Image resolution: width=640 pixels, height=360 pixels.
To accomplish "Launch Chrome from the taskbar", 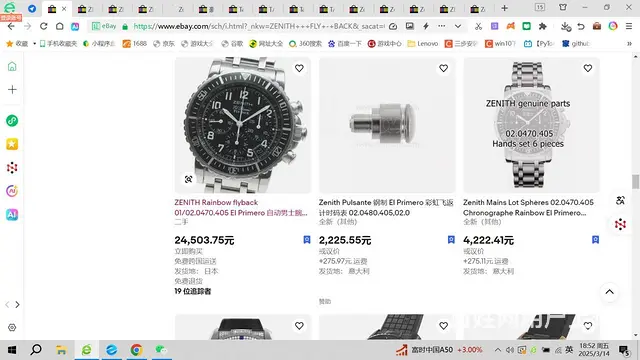I will (136, 350).
